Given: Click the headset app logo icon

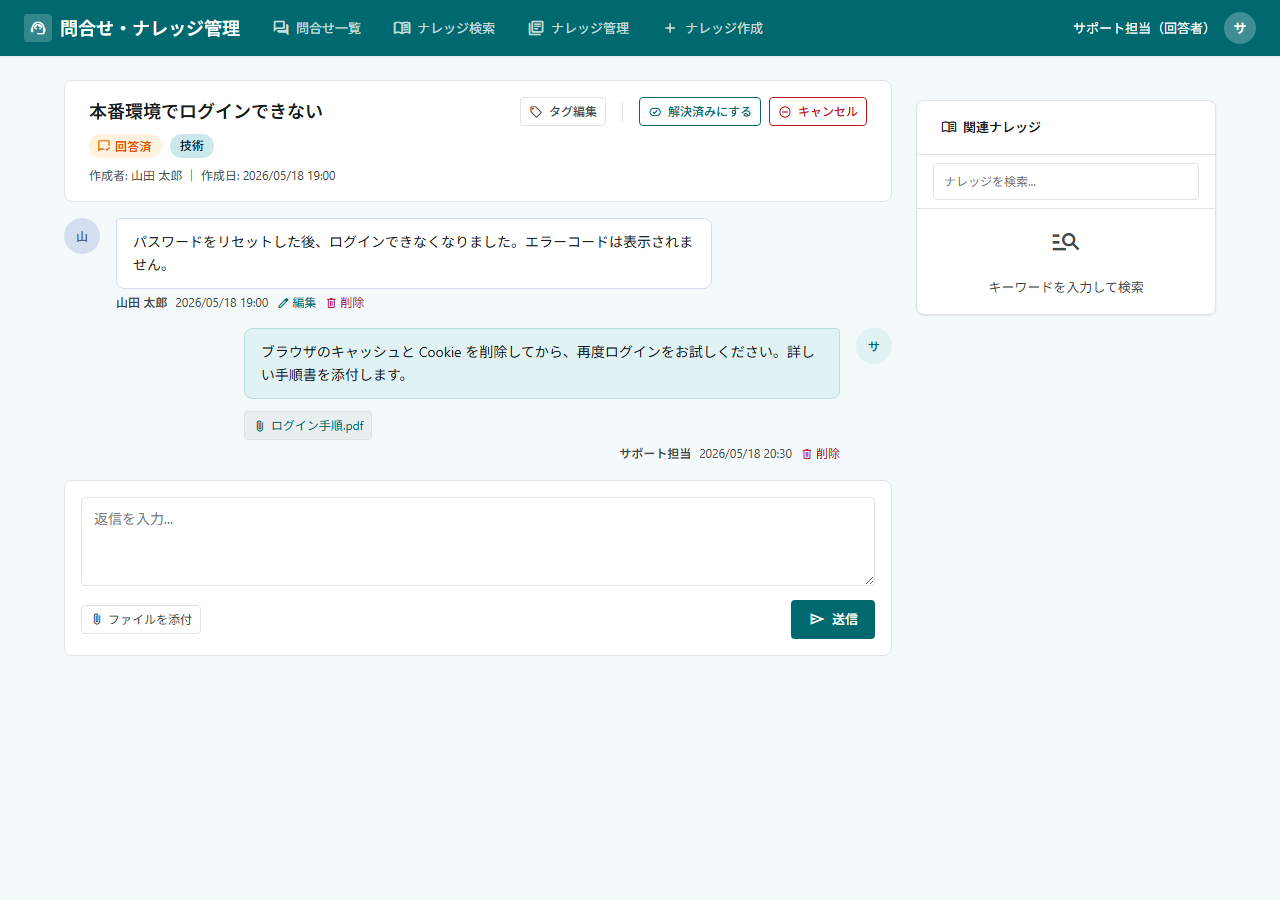Looking at the screenshot, I should [38, 28].
